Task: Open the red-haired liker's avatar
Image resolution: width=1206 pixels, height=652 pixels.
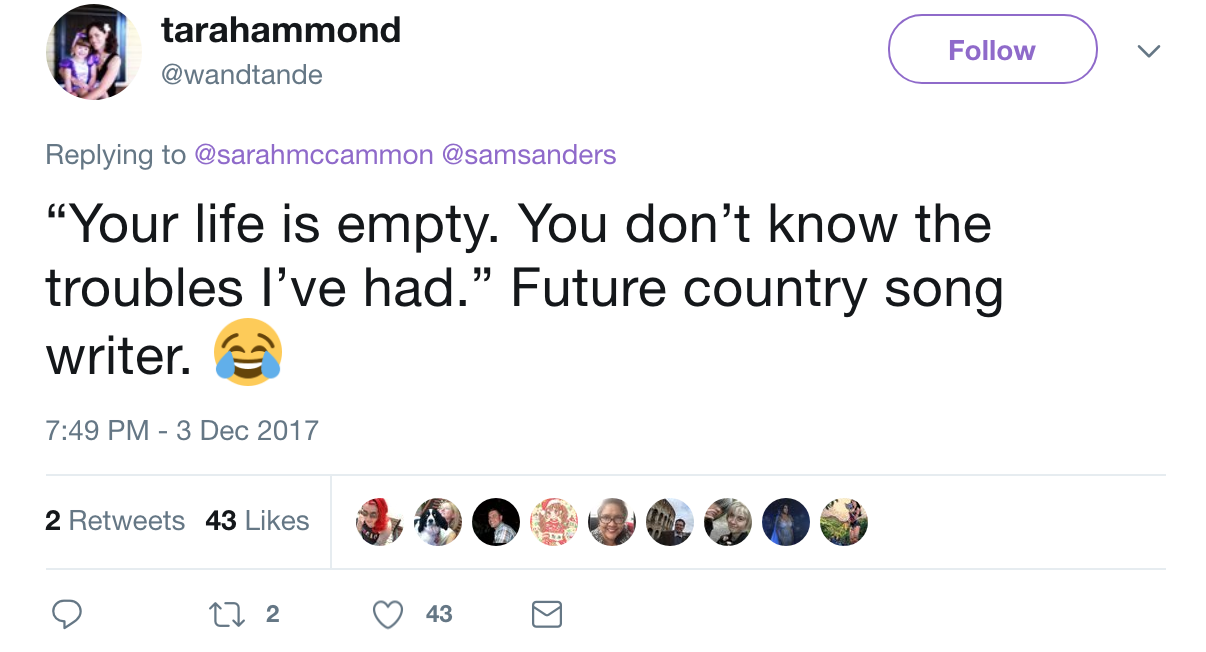Action: point(379,521)
